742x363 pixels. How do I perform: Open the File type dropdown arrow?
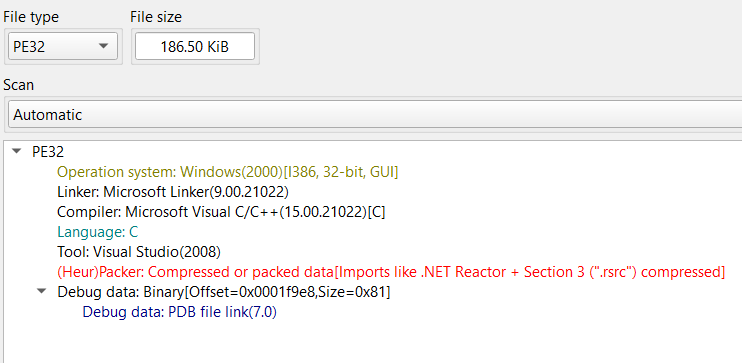pyautogui.click(x=103, y=46)
